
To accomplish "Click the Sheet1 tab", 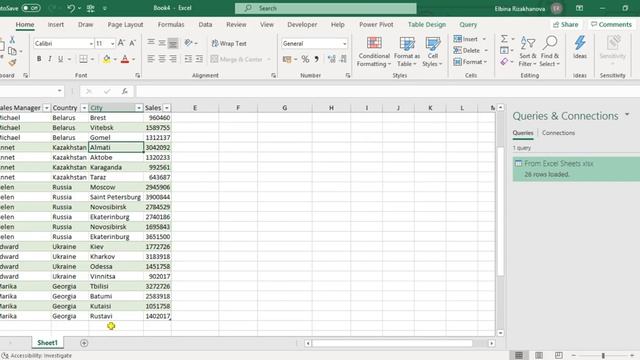I will click(47, 343).
